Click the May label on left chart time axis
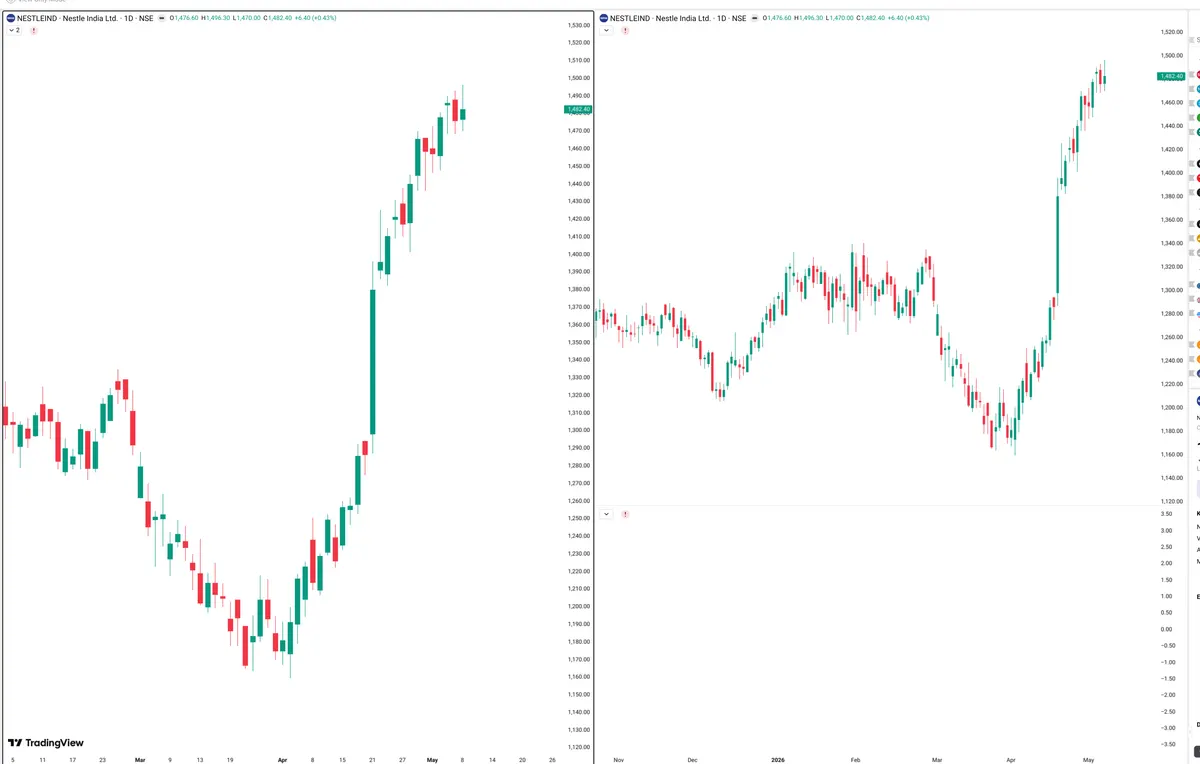This screenshot has width=1200, height=764. pos(432,759)
